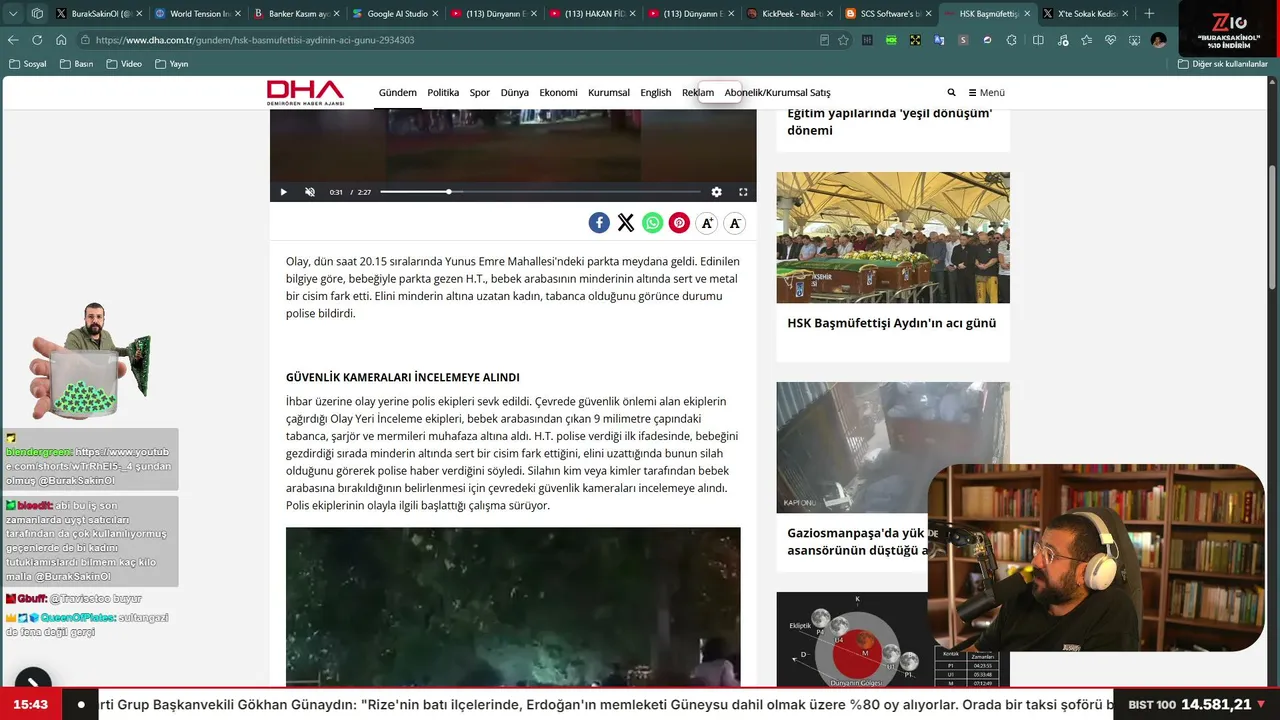Viewport: 1280px width, 720px height.
Task: Open the DHA site search
Action: 951,93
